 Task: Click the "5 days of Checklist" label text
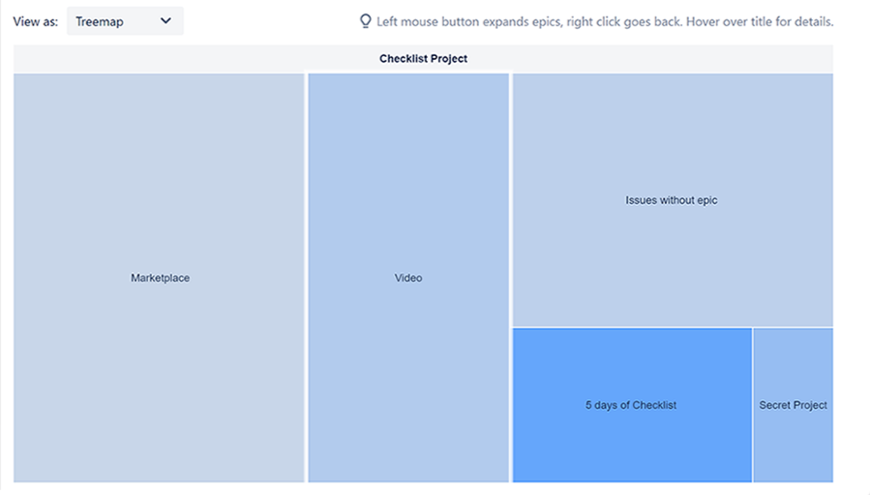click(x=631, y=405)
